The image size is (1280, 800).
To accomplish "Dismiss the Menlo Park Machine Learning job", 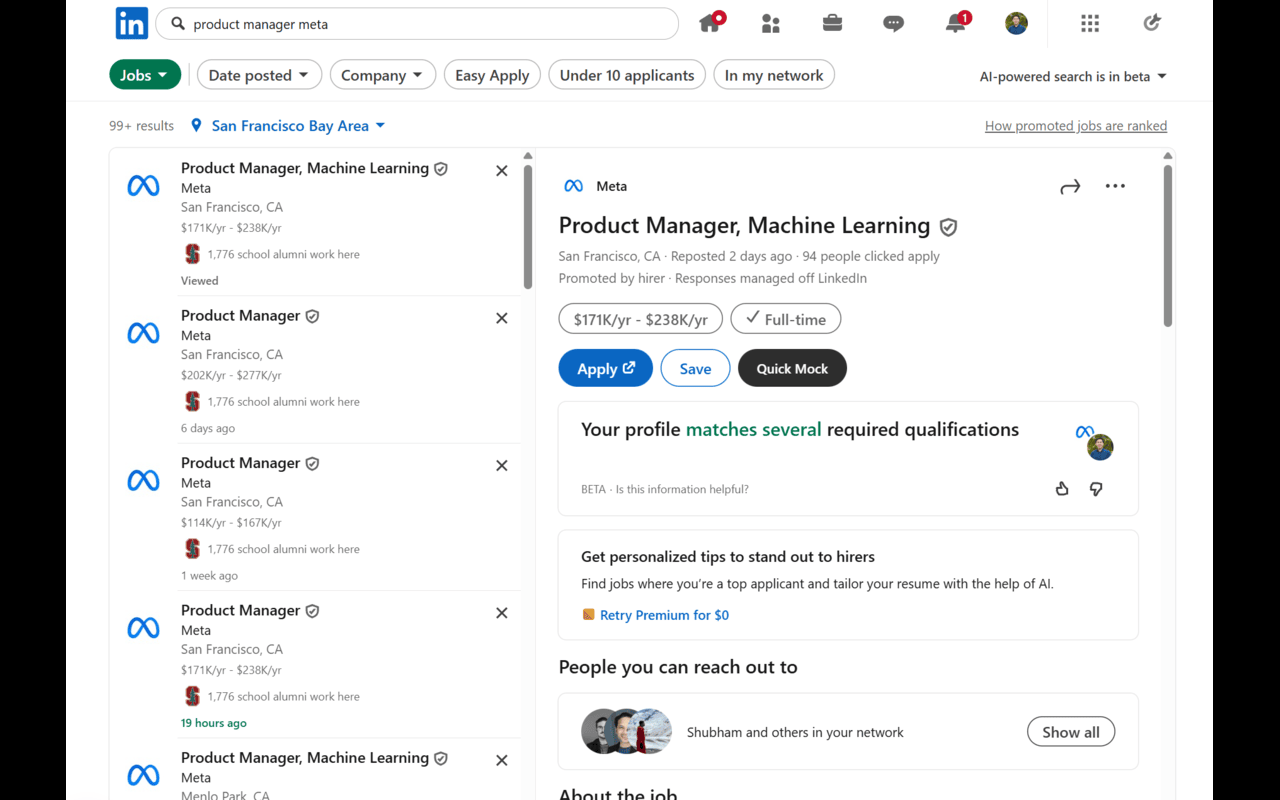I will 502,760.
